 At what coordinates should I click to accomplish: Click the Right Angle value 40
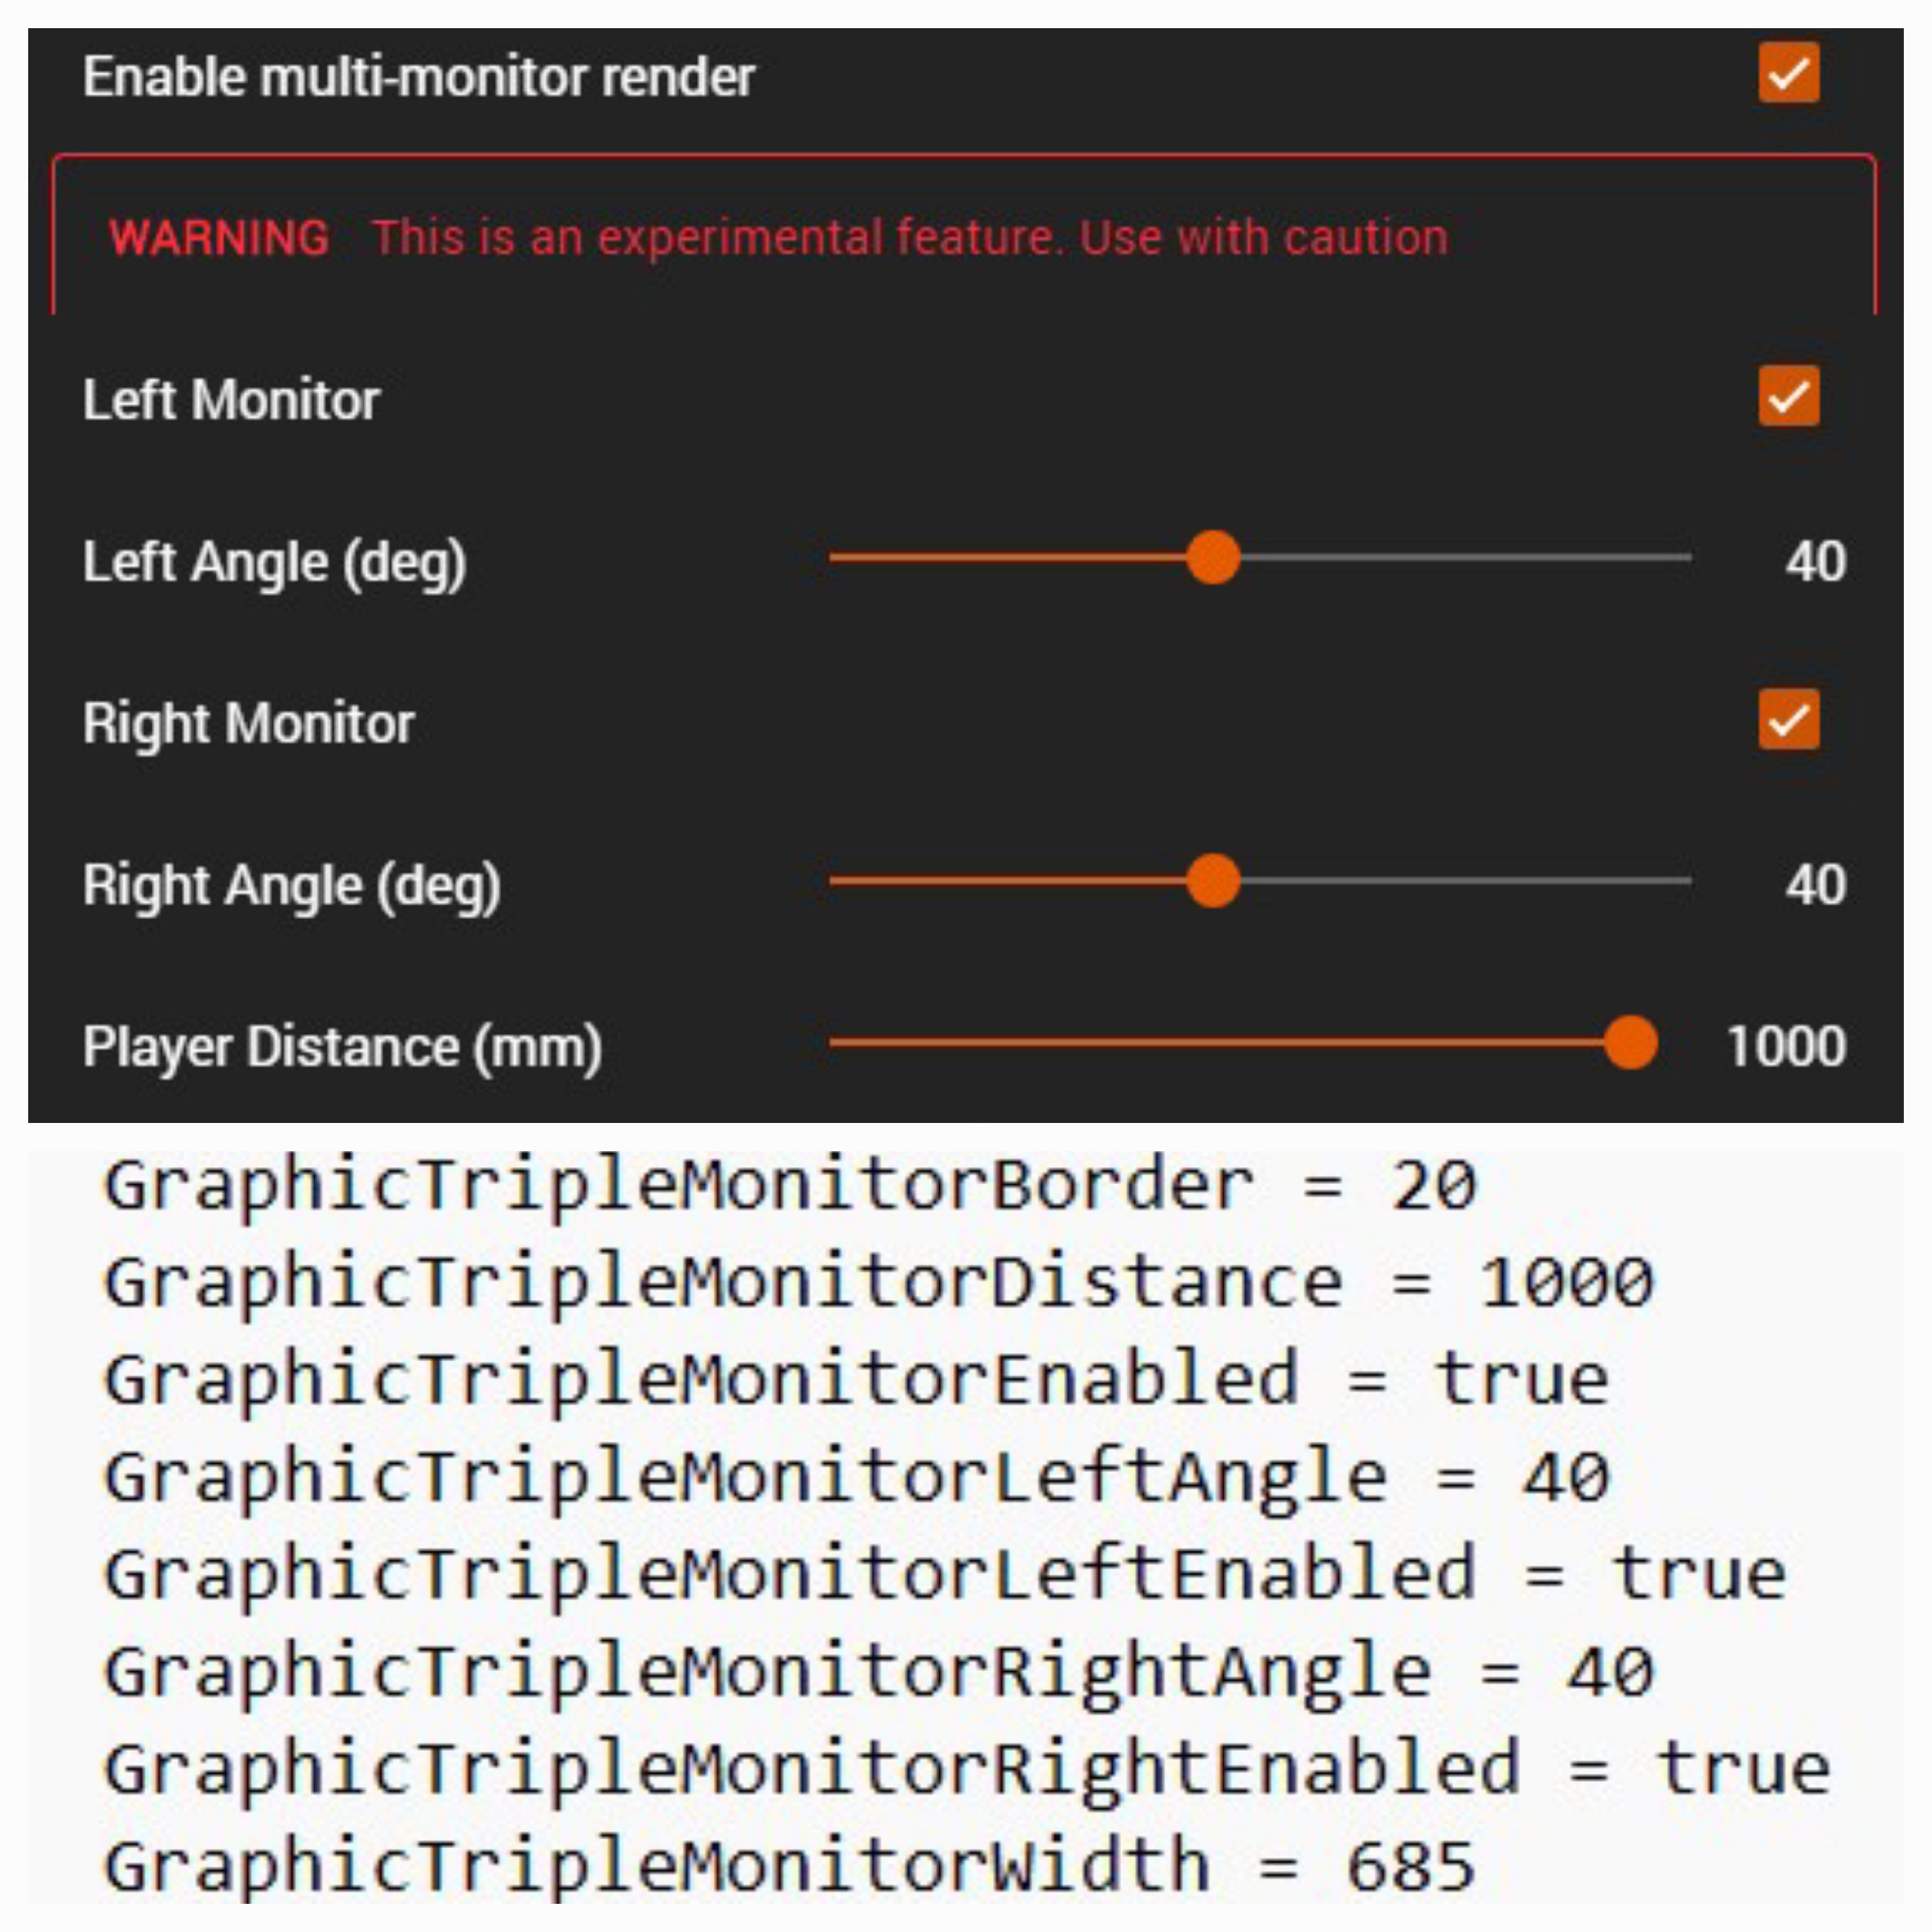click(x=1815, y=885)
